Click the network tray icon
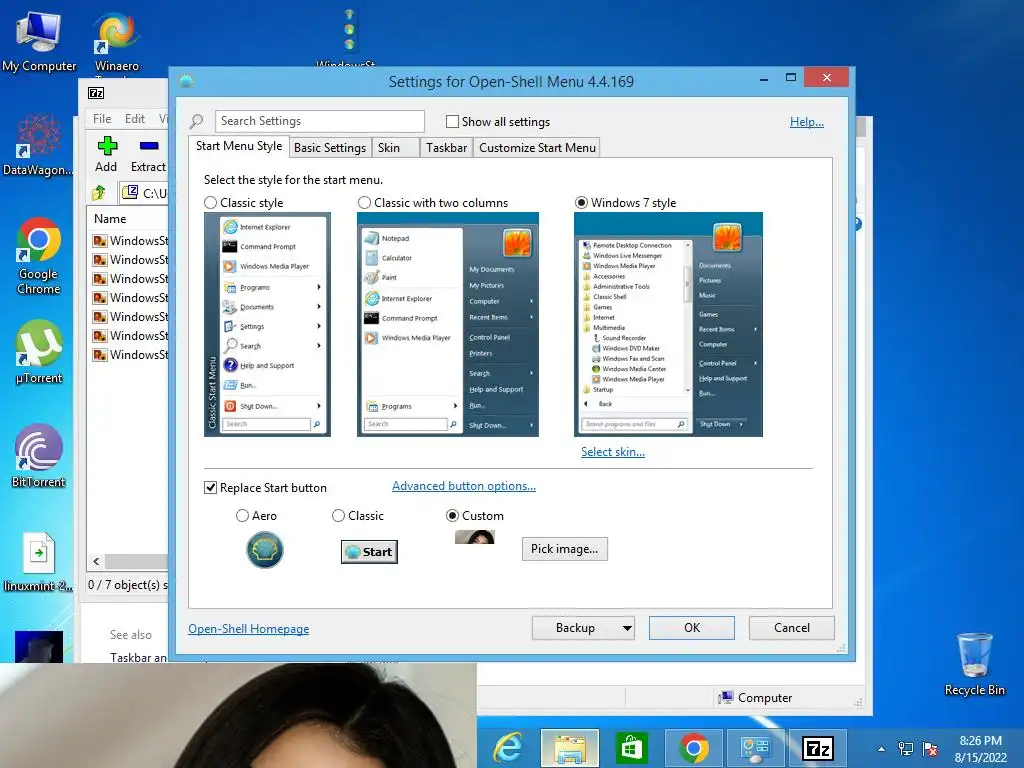 (906, 749)
